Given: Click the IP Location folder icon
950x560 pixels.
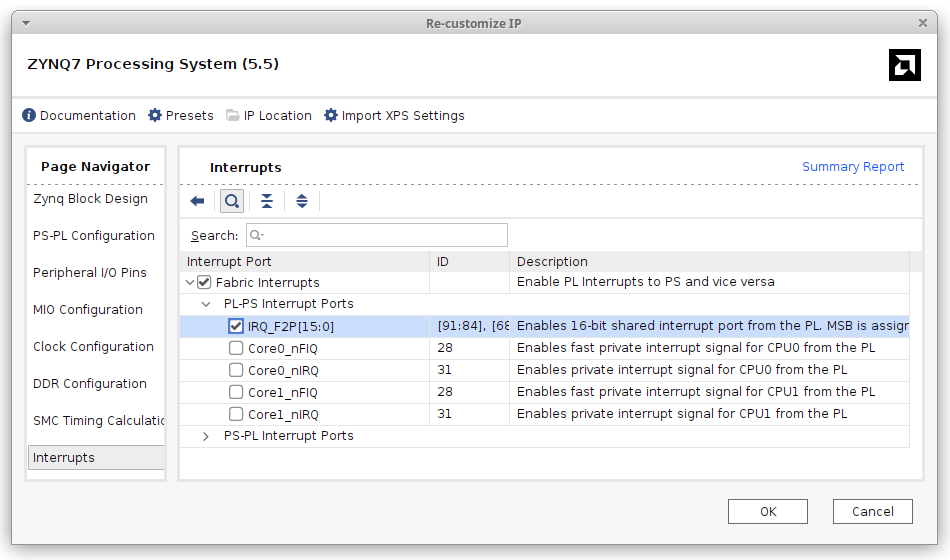Looking at the screenshot, I should pos(233,116).
